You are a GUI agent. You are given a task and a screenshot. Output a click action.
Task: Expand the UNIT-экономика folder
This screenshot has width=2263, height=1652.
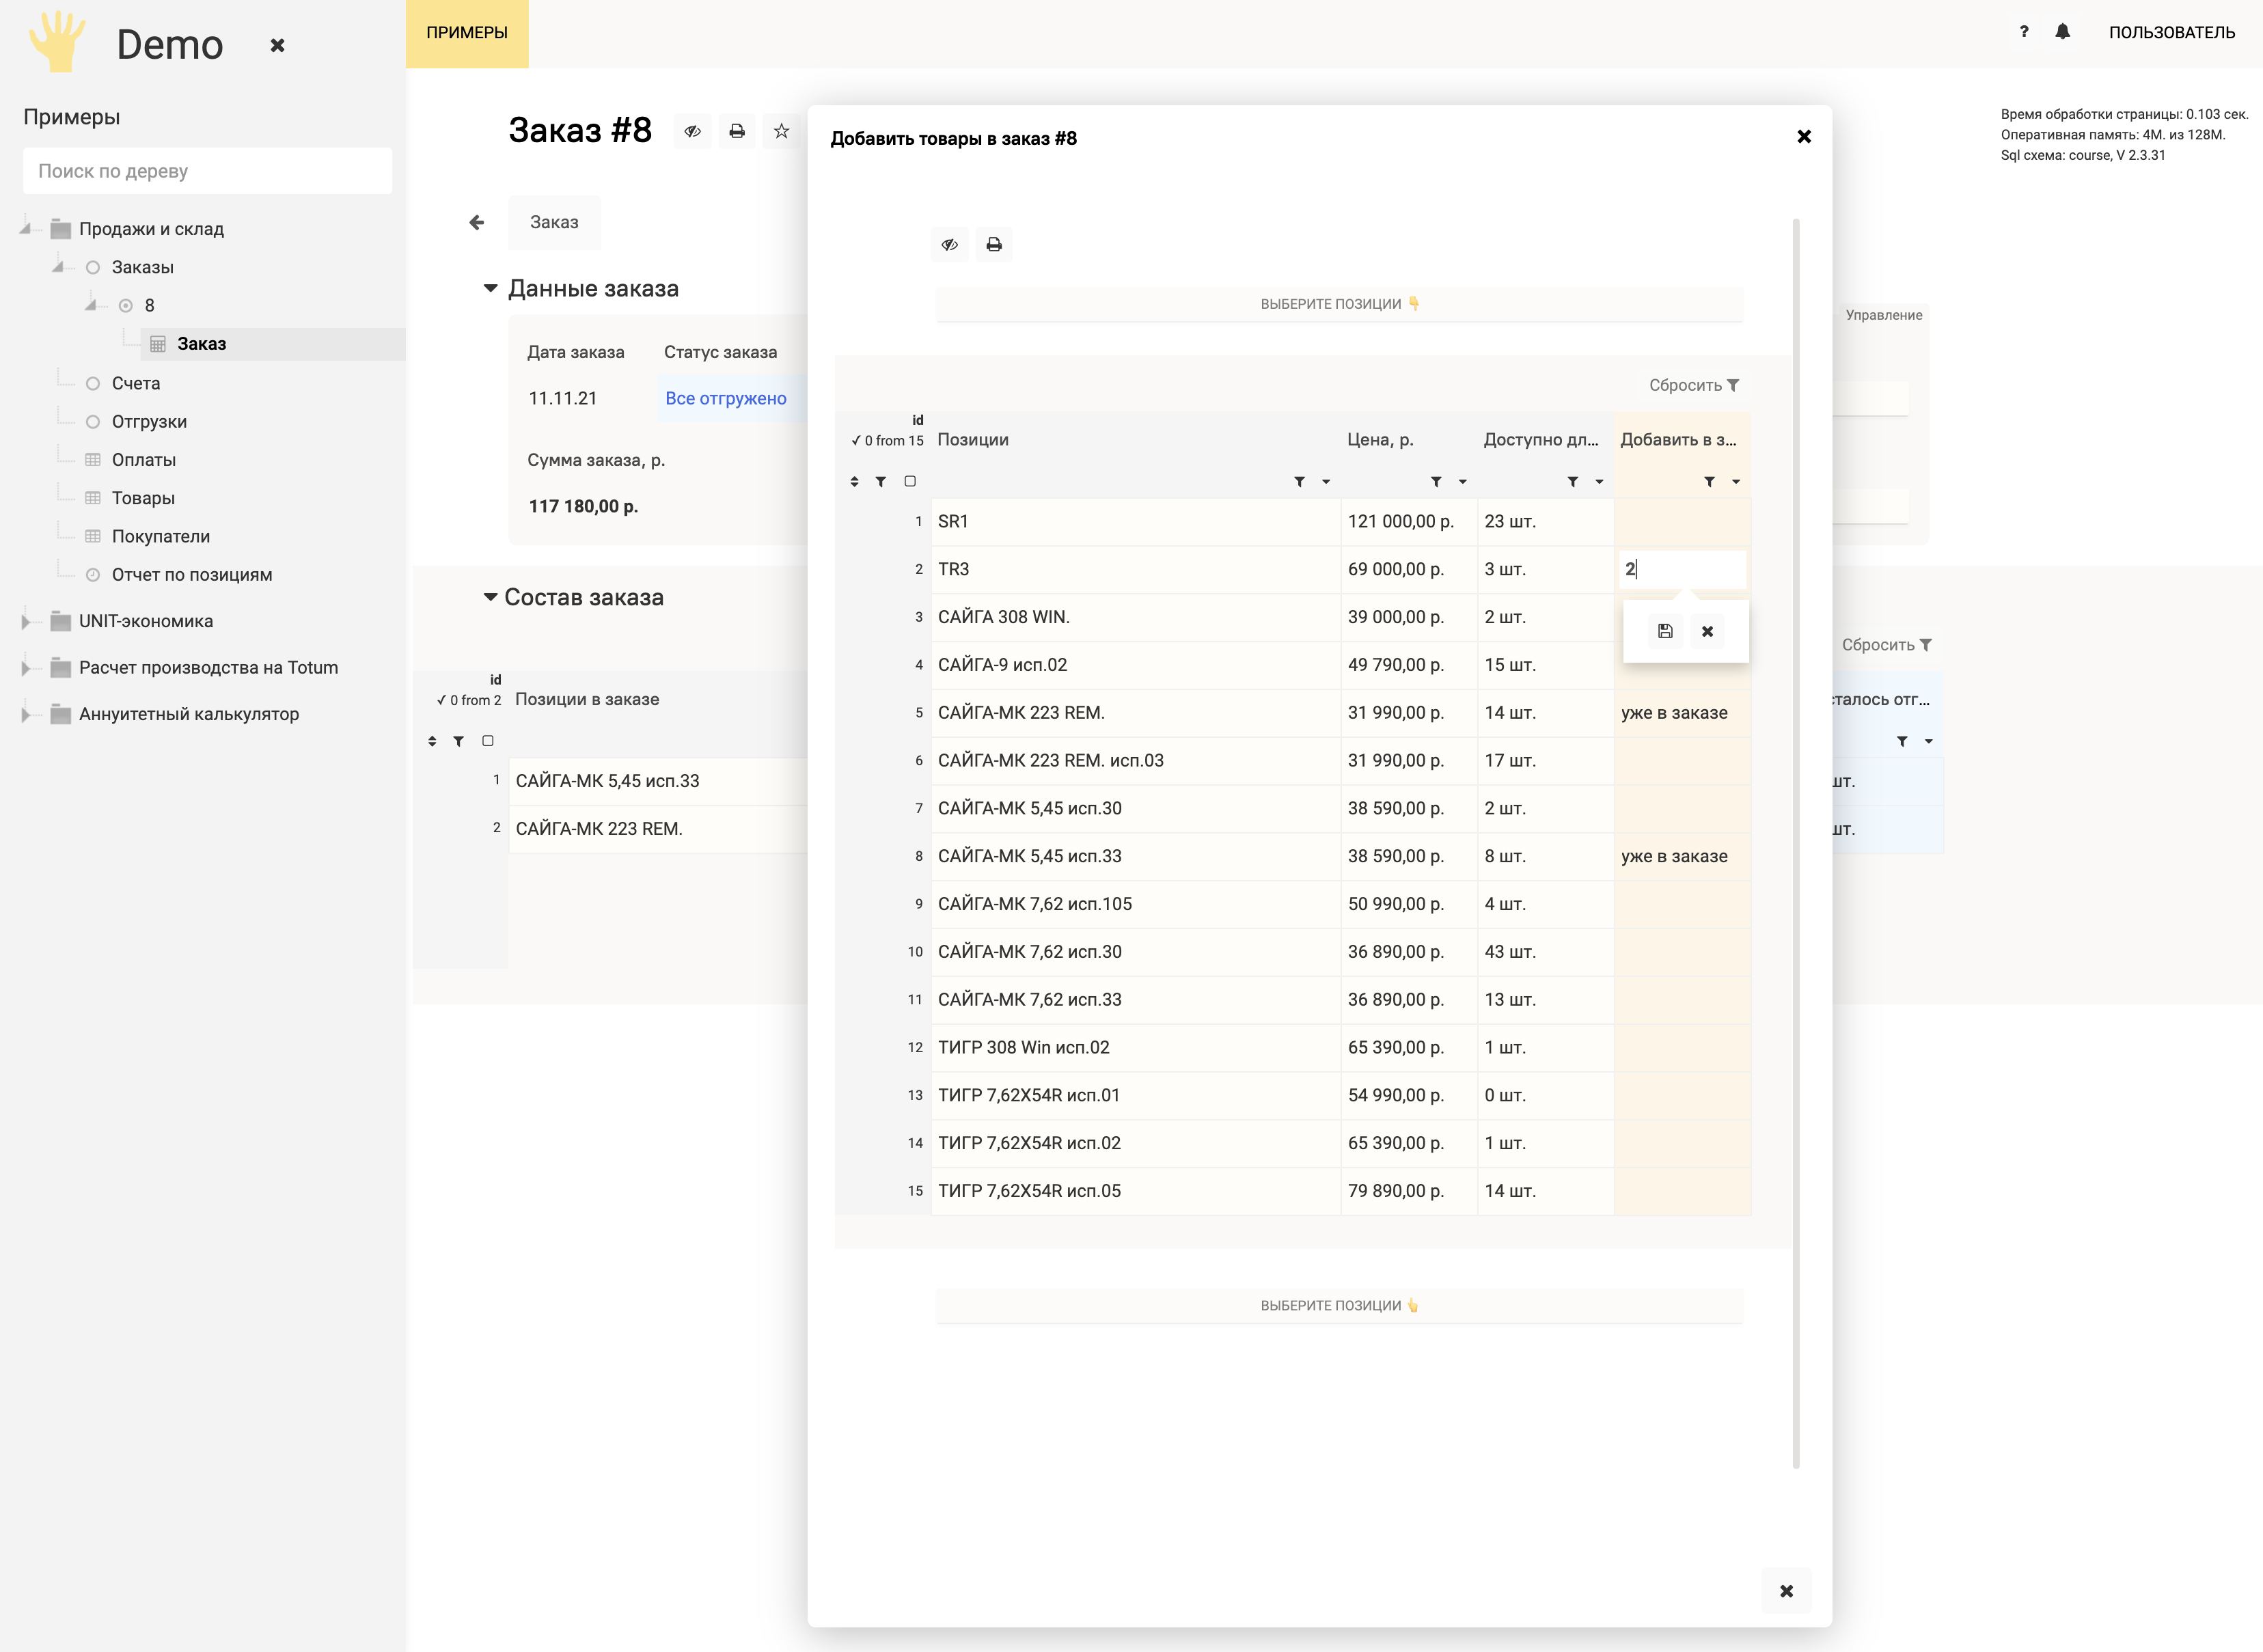(27, 621)
